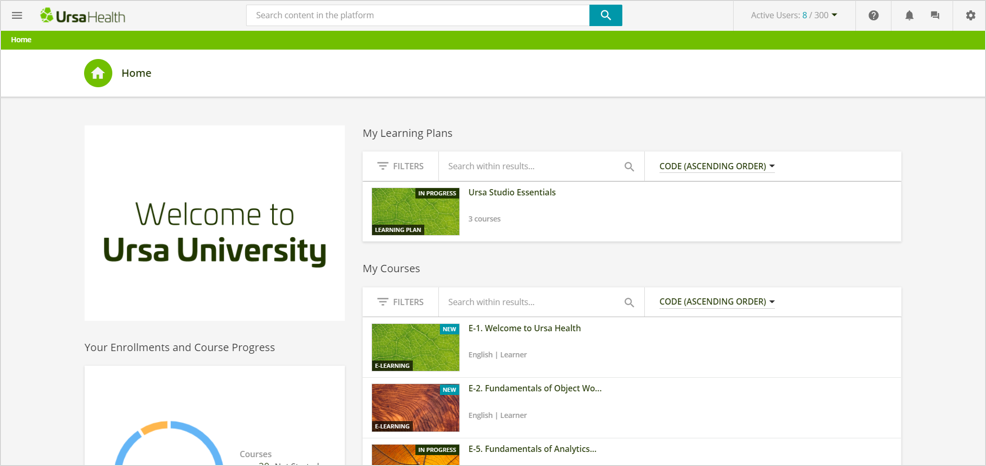
Task: Click the Home page title text
Action: (136, 73)
